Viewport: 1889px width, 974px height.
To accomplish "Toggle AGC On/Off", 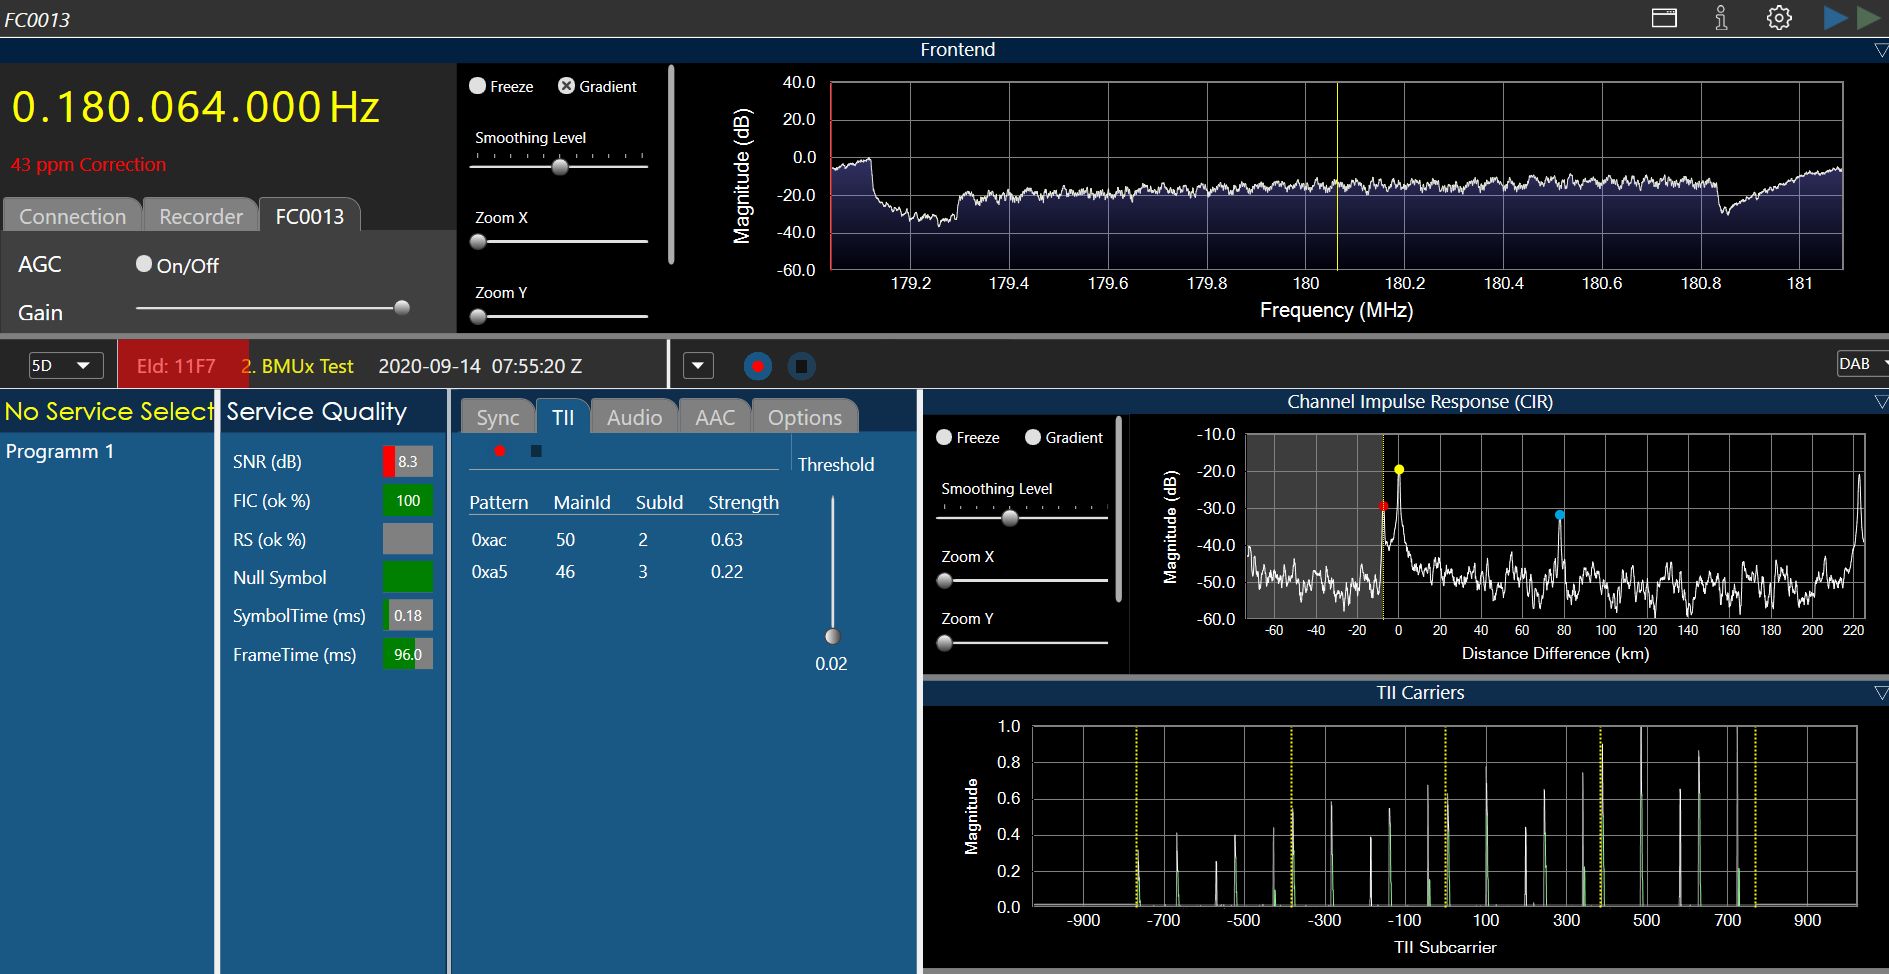I will click(145, 264).
